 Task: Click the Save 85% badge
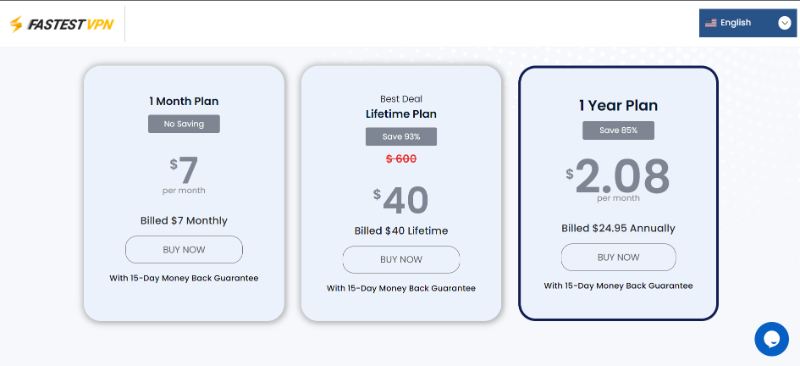pyautogui.click(x=618, y=130)
